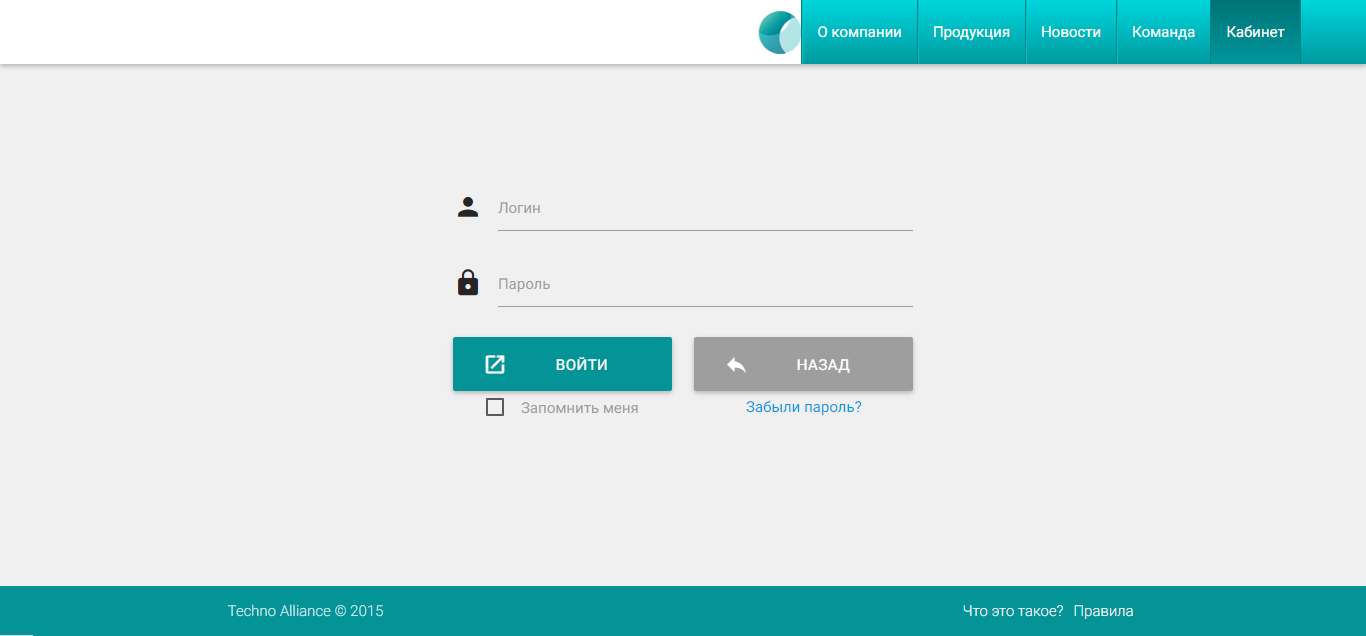Open the О компании menu item

pos(859,32)
